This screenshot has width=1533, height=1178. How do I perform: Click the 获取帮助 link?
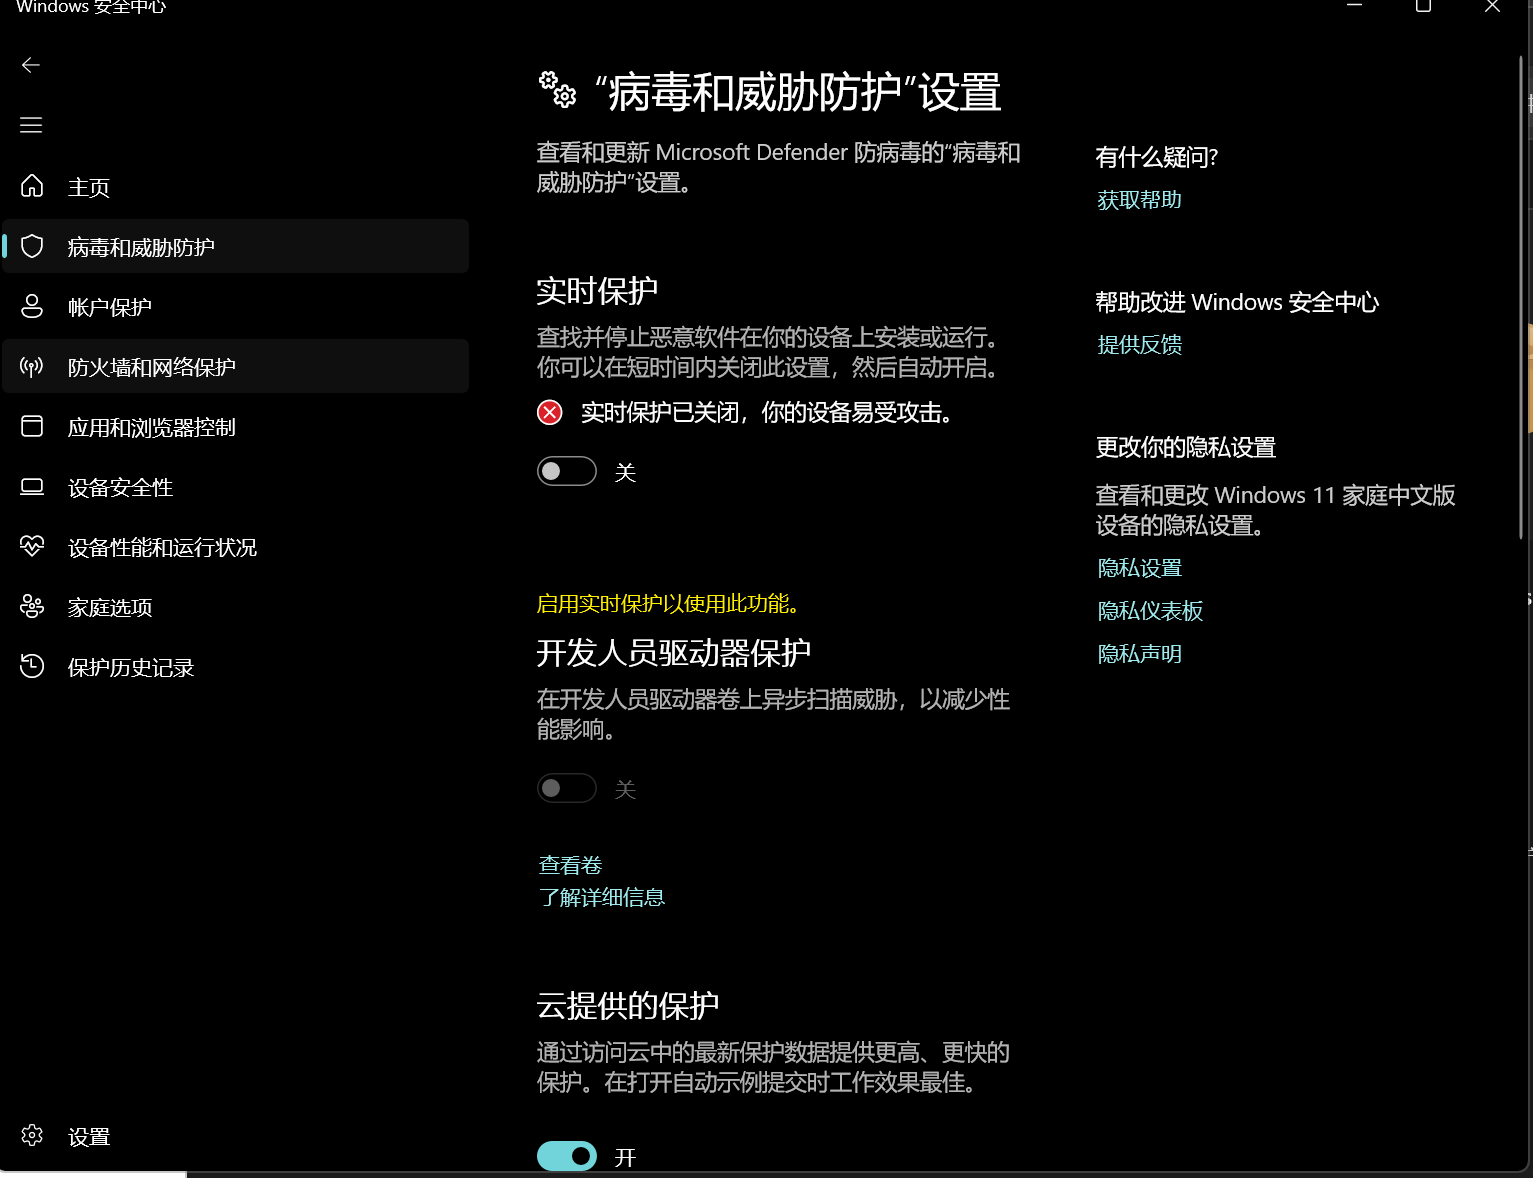tap(1139, 199)
